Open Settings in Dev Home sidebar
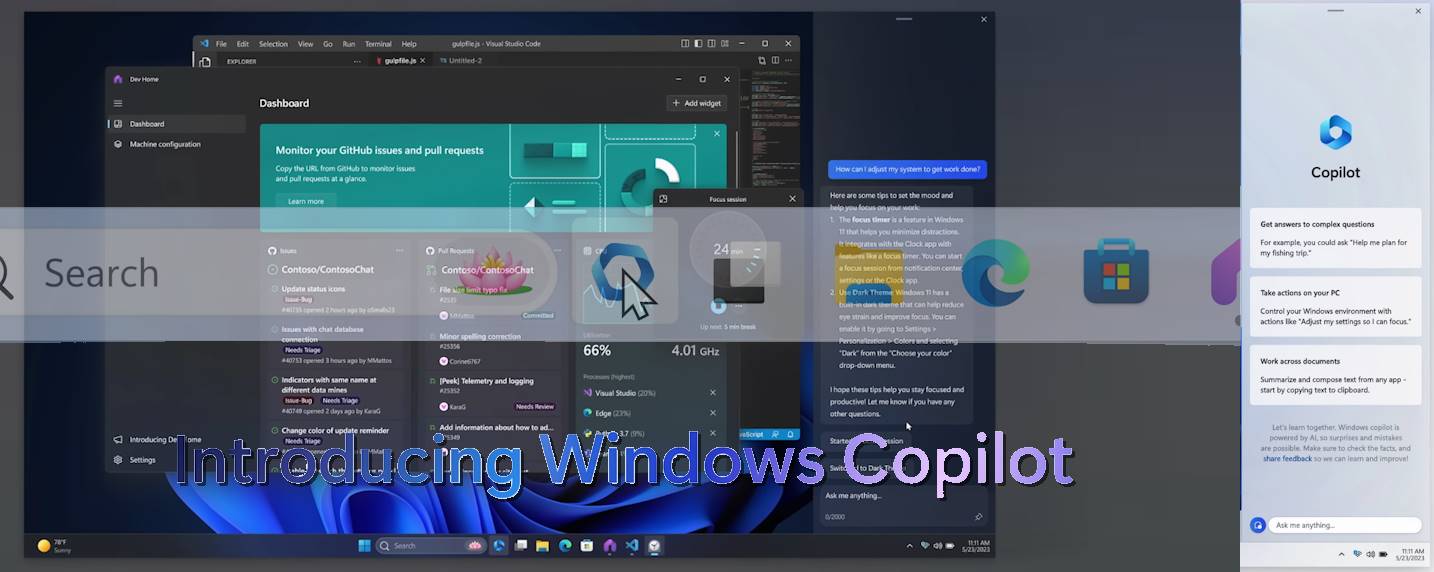The width and height of the screenshot is (1434, 572). coord(143,460)
